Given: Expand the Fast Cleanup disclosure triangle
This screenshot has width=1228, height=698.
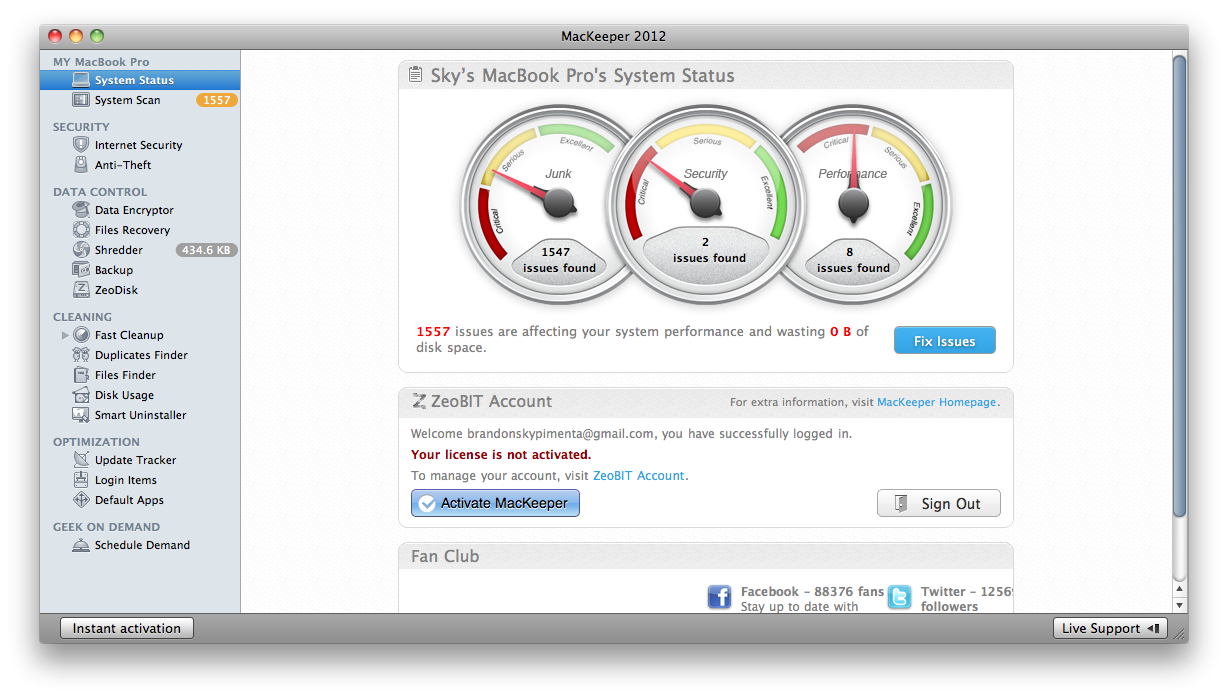Looking at the screenshot, I should click(x=65, y=335).
